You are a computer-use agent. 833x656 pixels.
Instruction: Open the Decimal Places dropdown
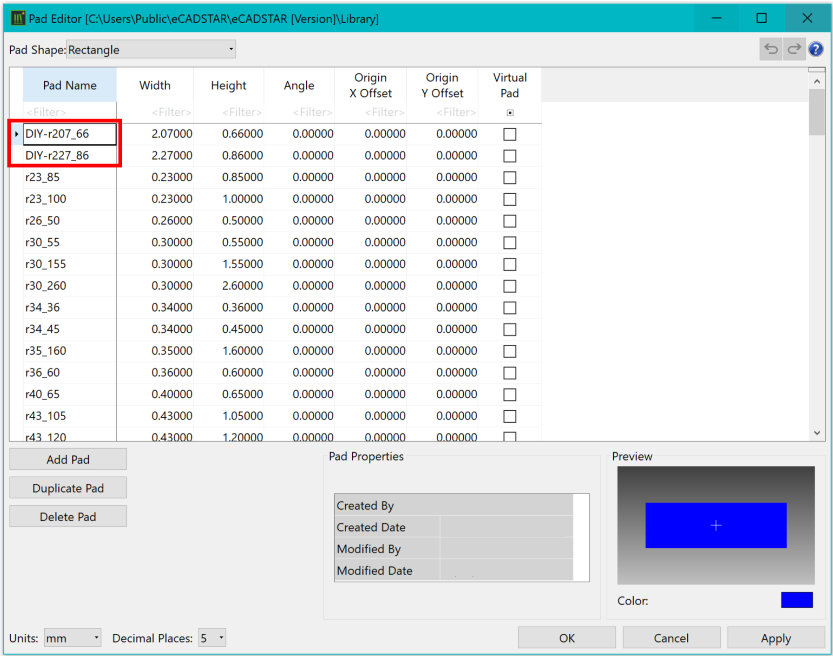[212, 638]
